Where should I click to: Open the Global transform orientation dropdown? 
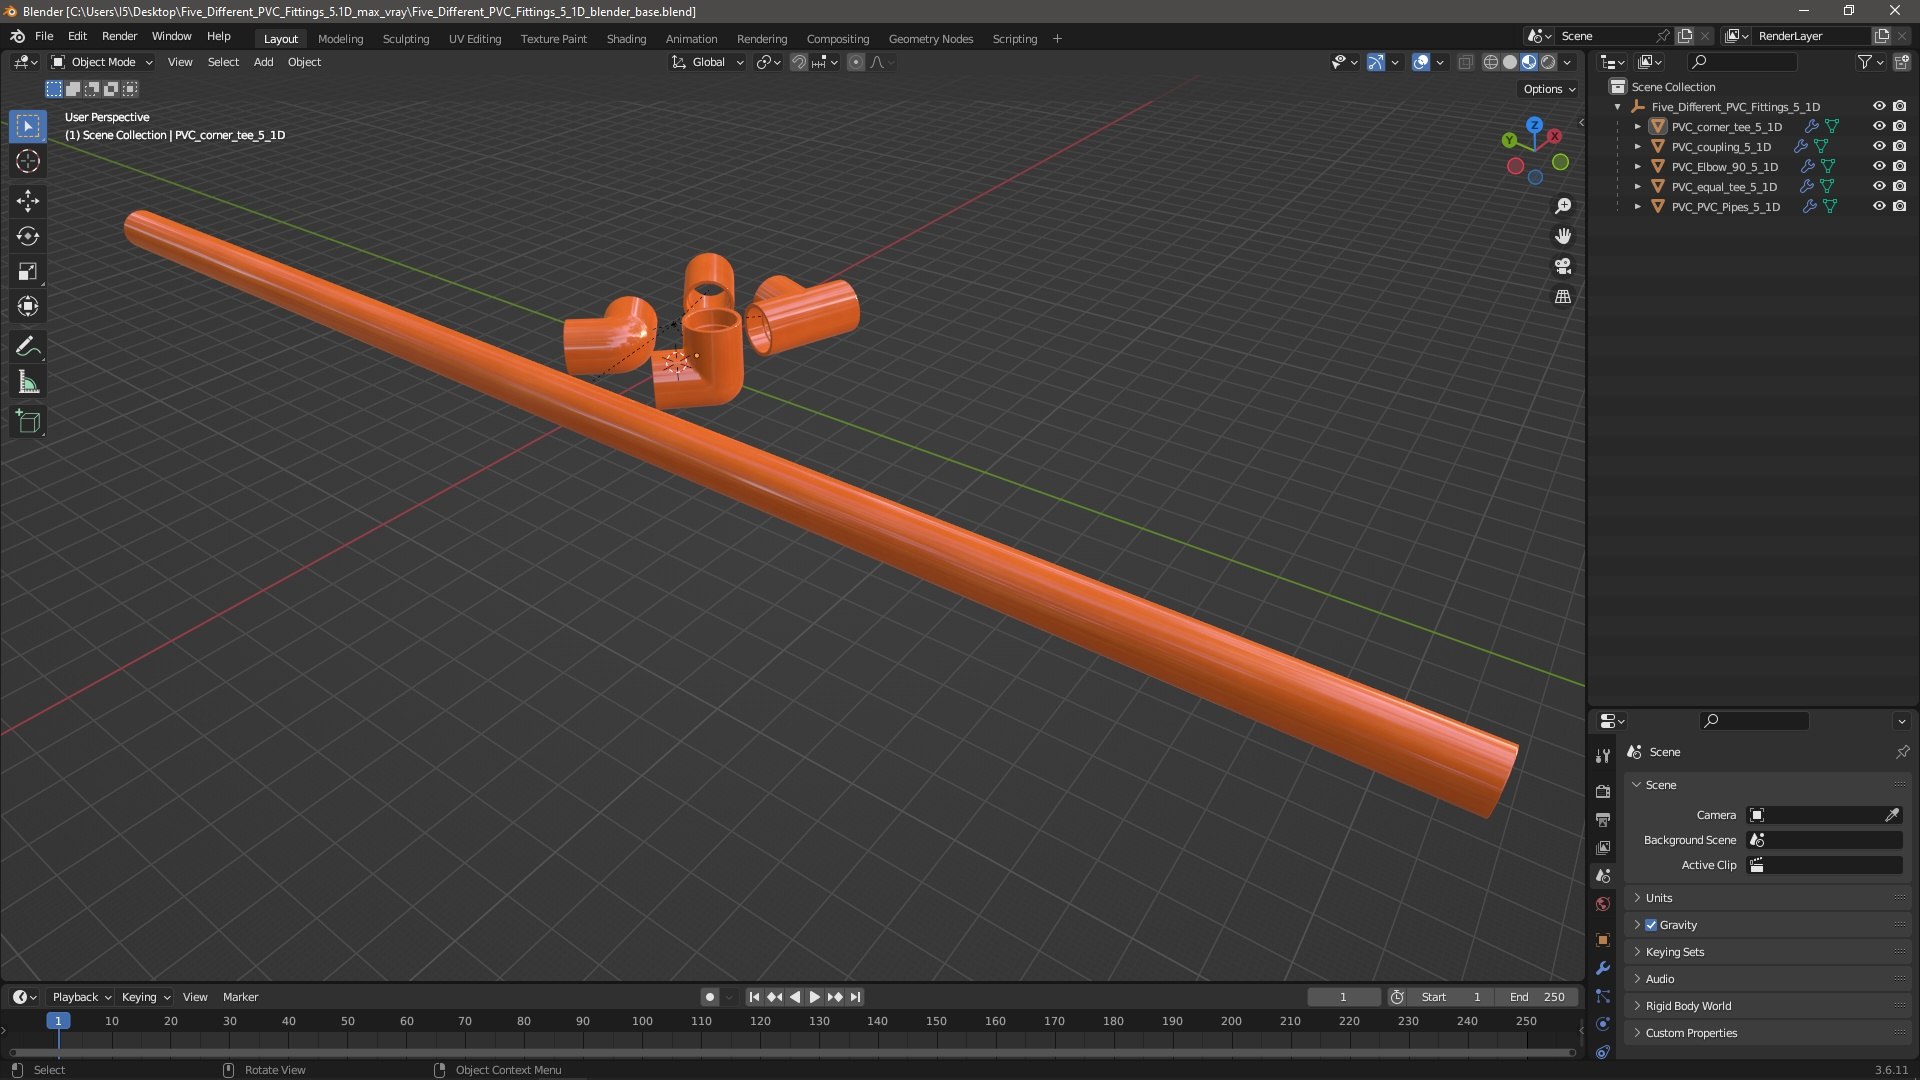tap(708, 62)
